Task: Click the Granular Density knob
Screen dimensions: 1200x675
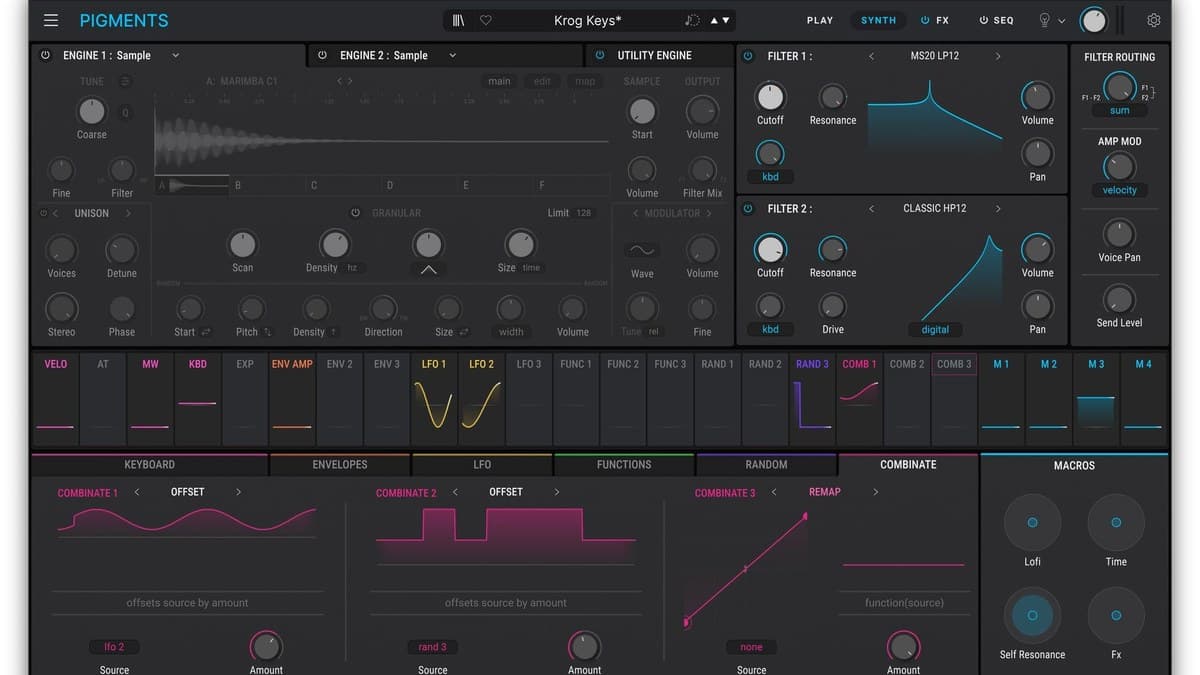Action: click(334, 244)
